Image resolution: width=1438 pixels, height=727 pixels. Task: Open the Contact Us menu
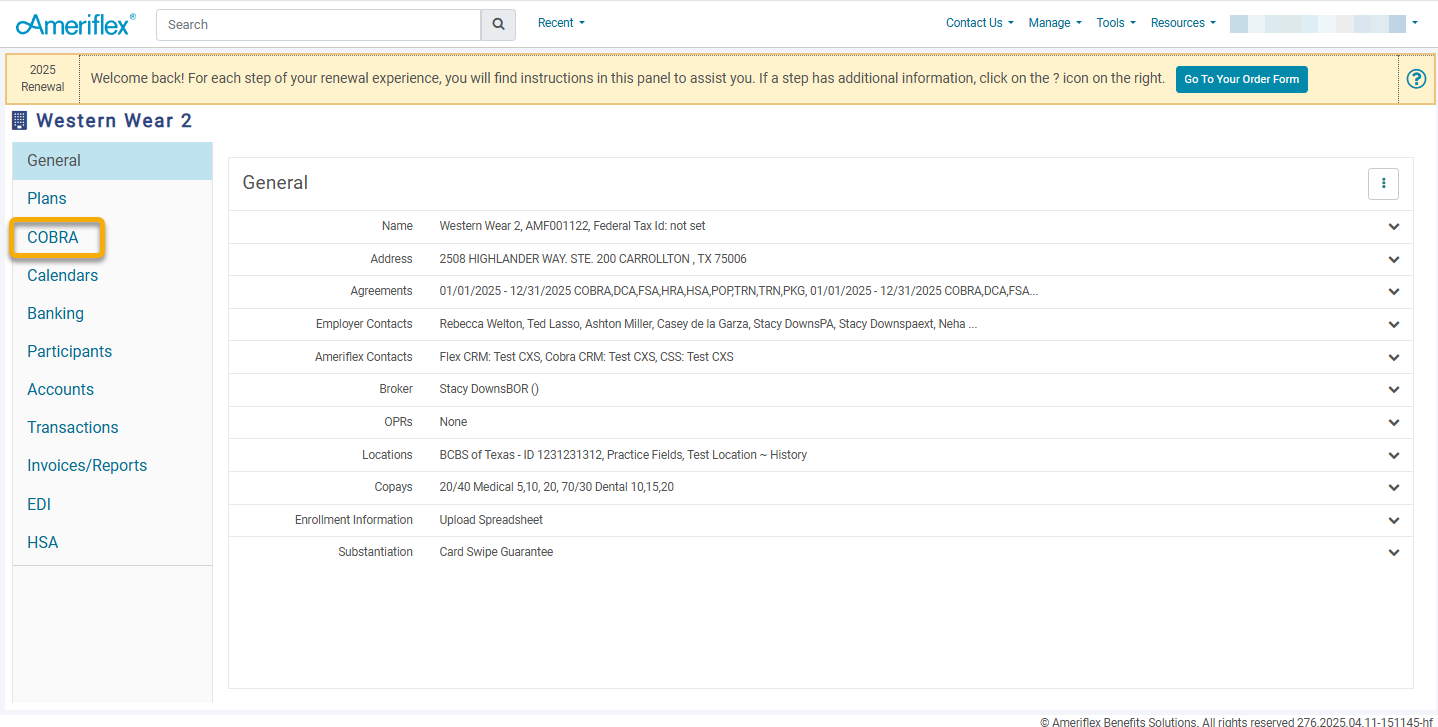(979, 23)
